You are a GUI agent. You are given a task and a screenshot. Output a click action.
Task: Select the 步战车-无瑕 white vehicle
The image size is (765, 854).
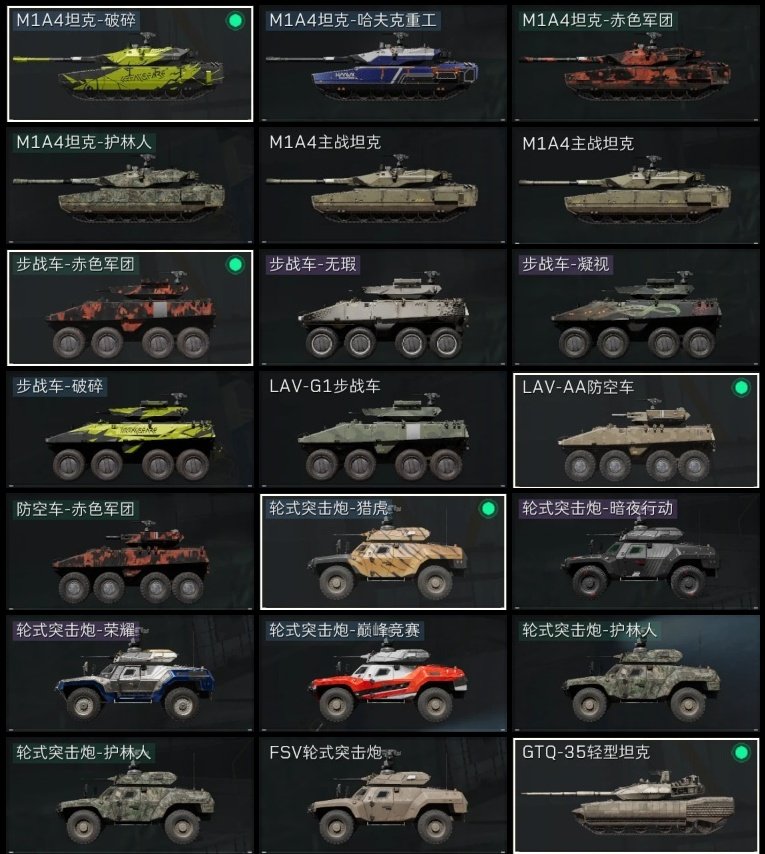pyautogui.click(x=383, y=308)
